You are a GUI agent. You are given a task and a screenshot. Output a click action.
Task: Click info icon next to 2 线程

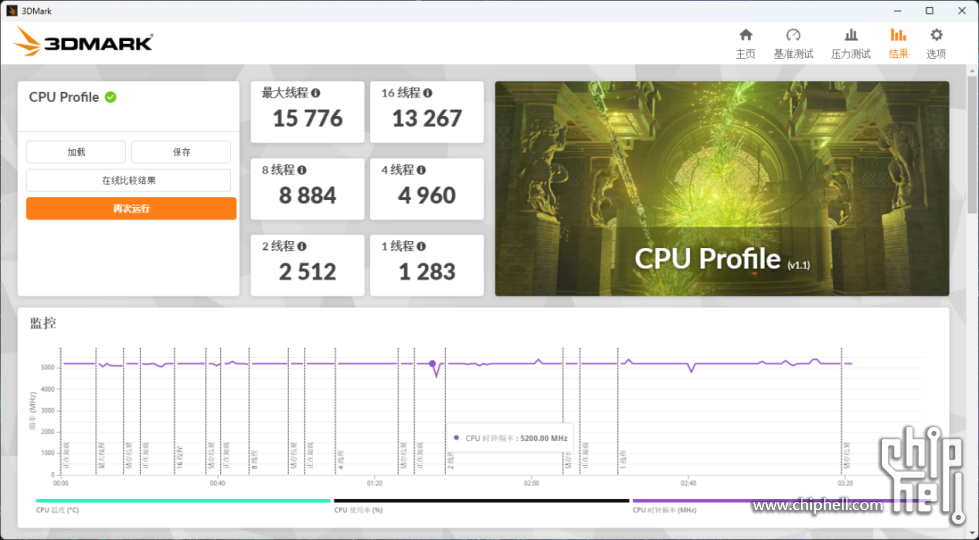tap(302, 247)
